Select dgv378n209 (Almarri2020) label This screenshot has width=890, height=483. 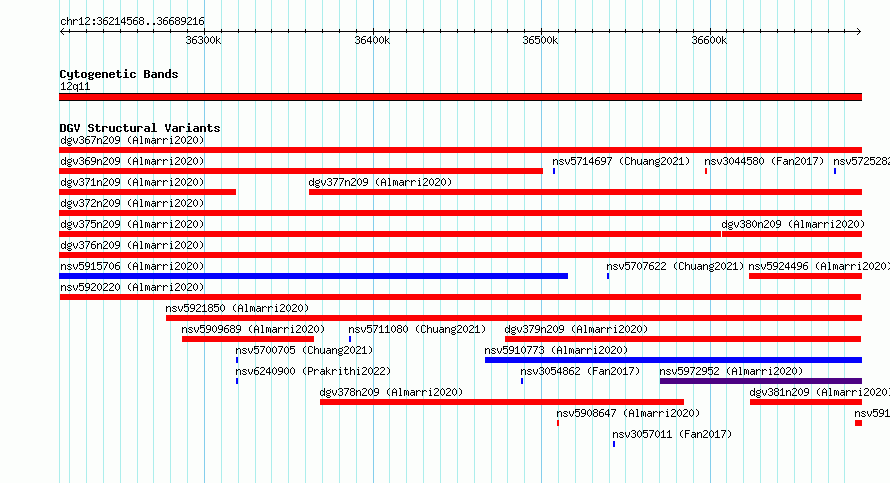click(391, 392)
